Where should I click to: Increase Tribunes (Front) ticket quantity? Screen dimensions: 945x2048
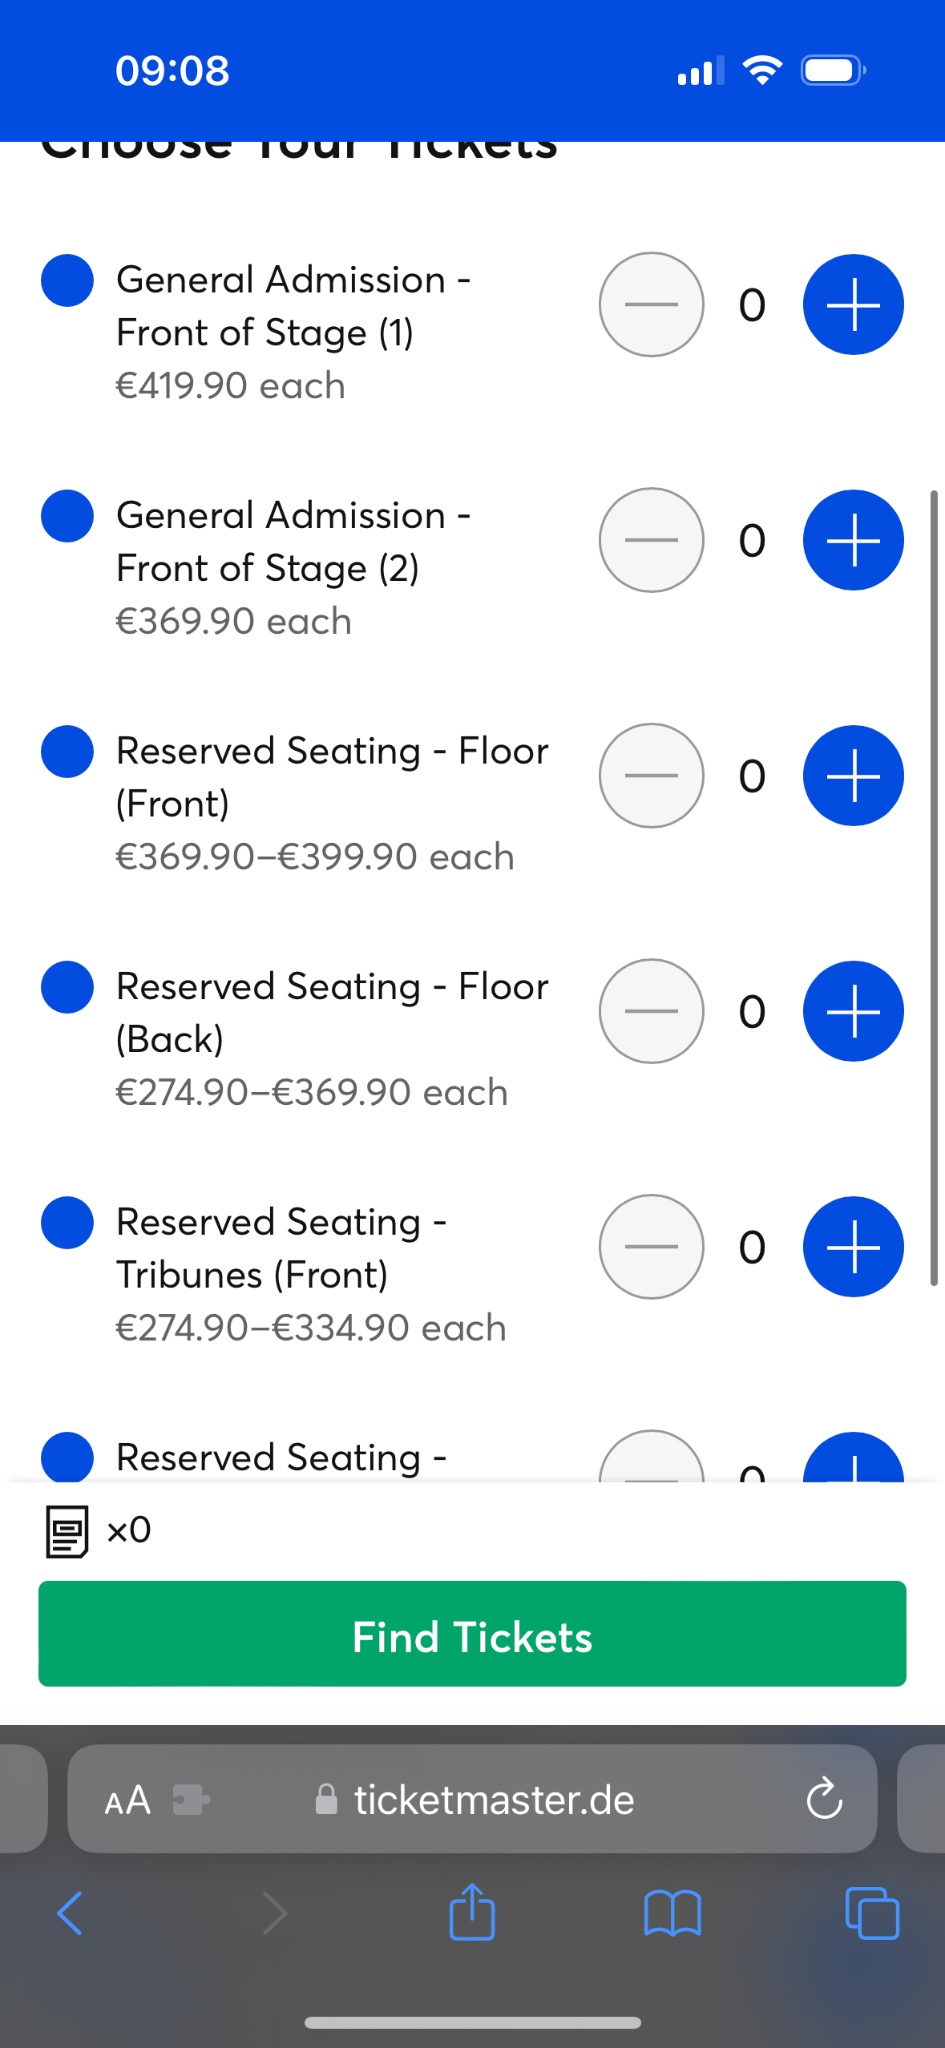tap(853, 1247)
